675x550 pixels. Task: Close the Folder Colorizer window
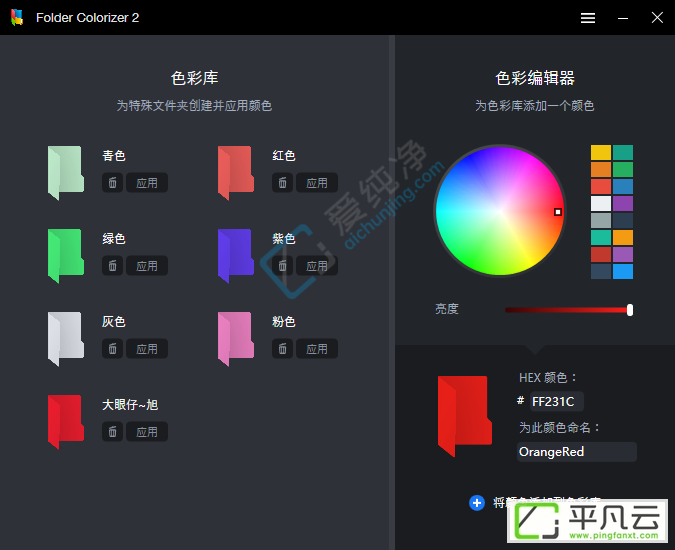click(657, 18)
